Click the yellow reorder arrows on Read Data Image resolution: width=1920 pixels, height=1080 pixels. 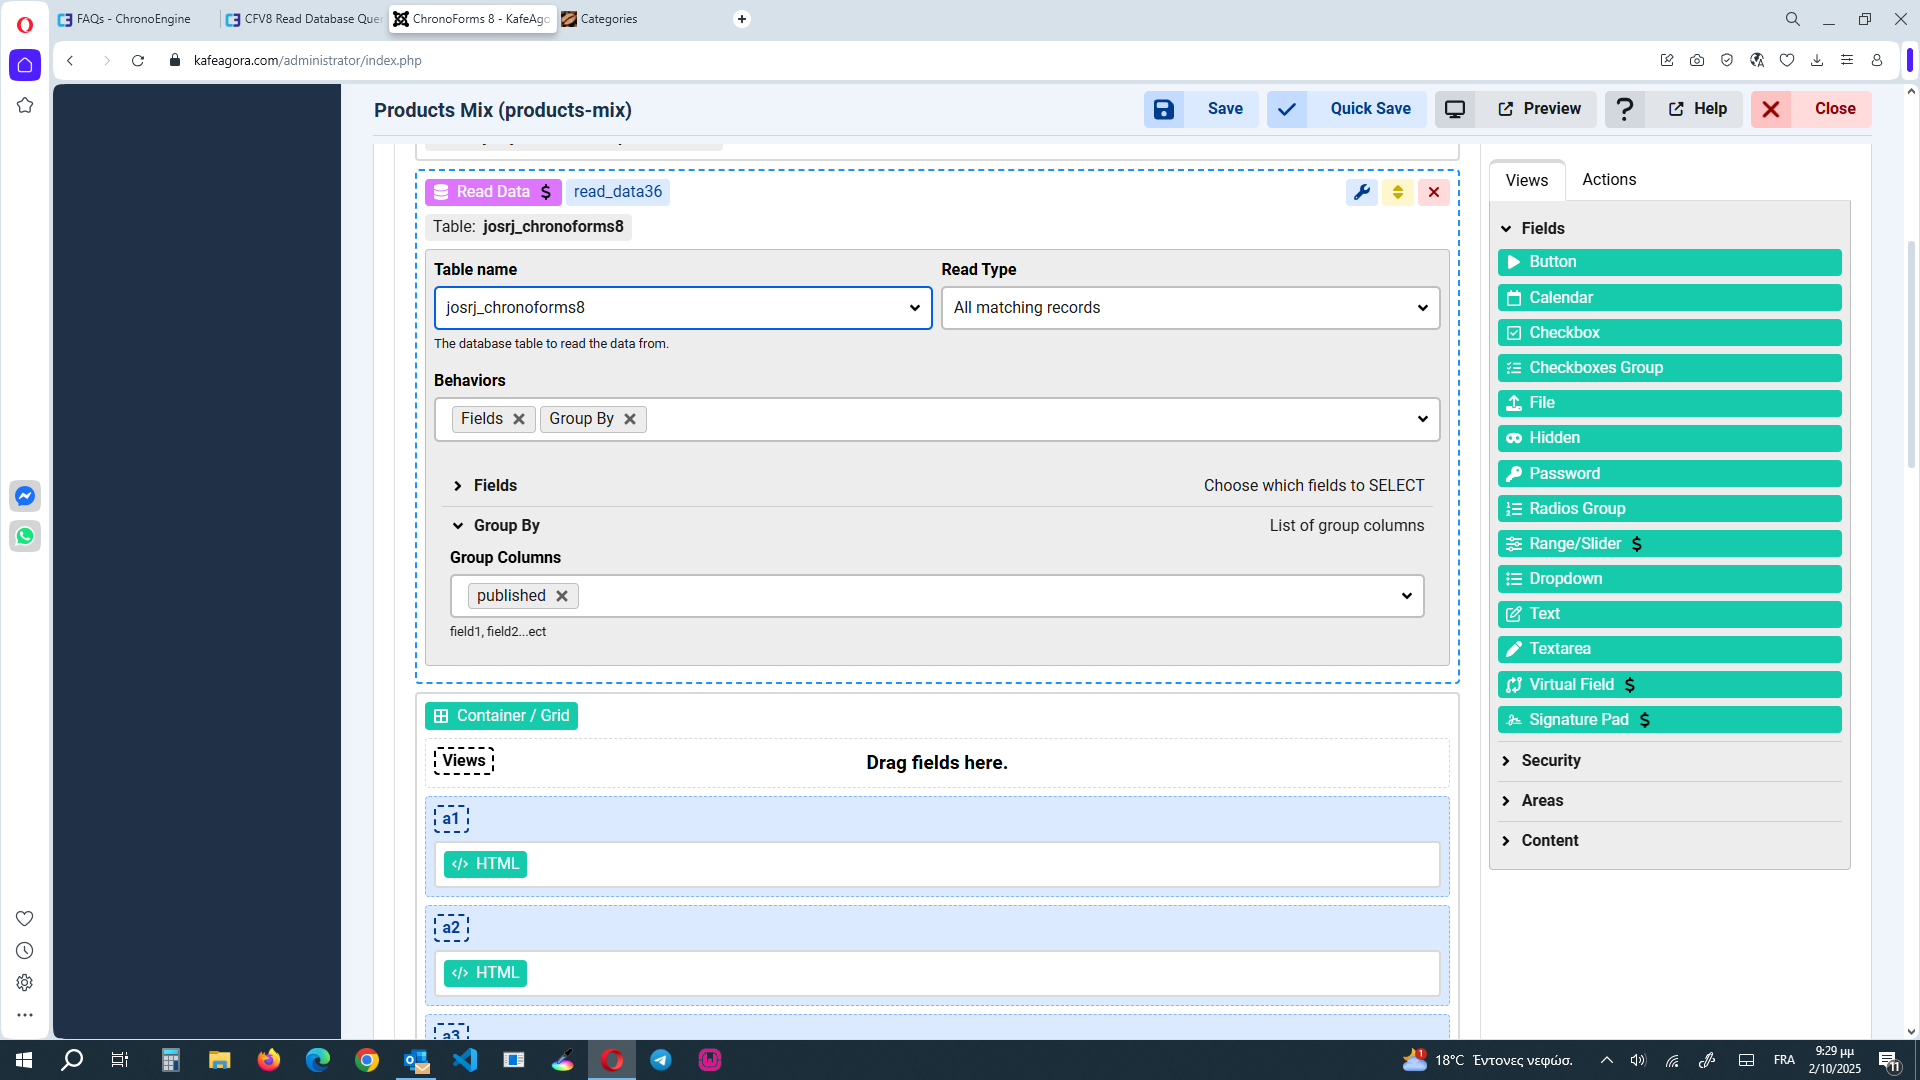[1398, 192]
